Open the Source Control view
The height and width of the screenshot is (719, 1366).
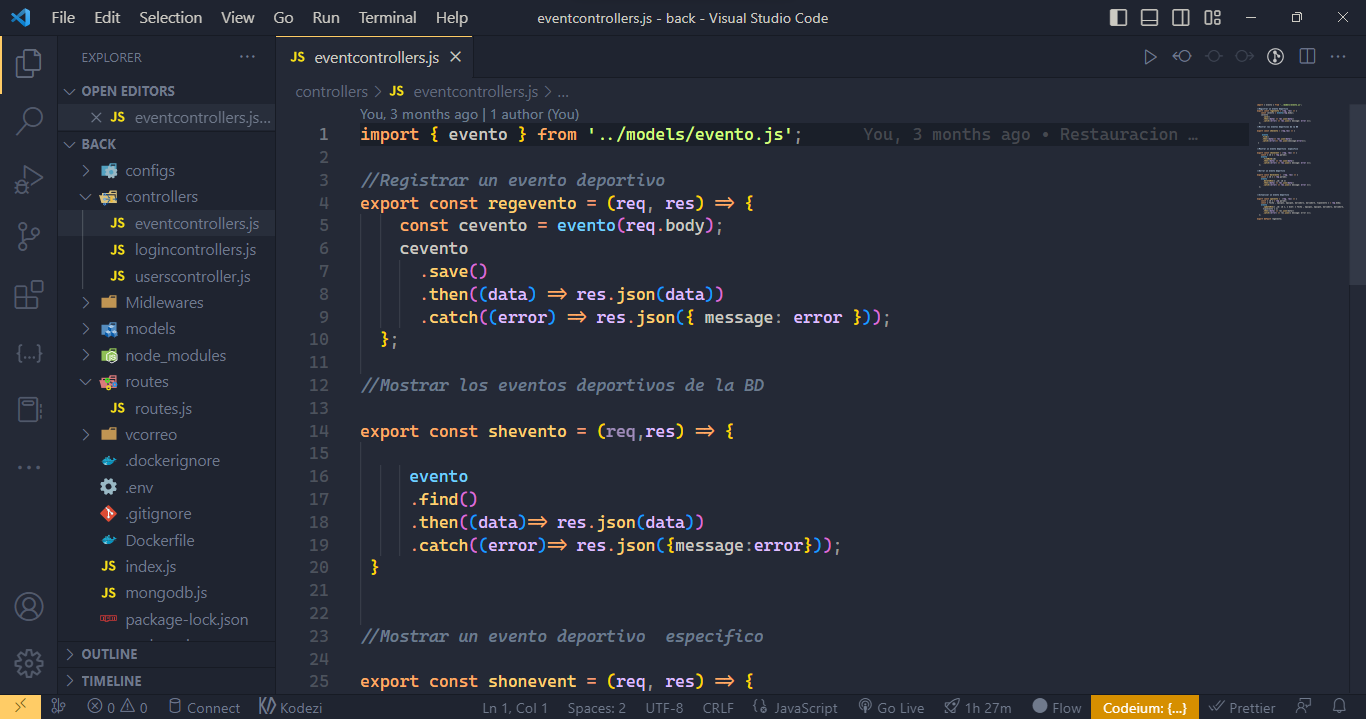click(29, 237)
